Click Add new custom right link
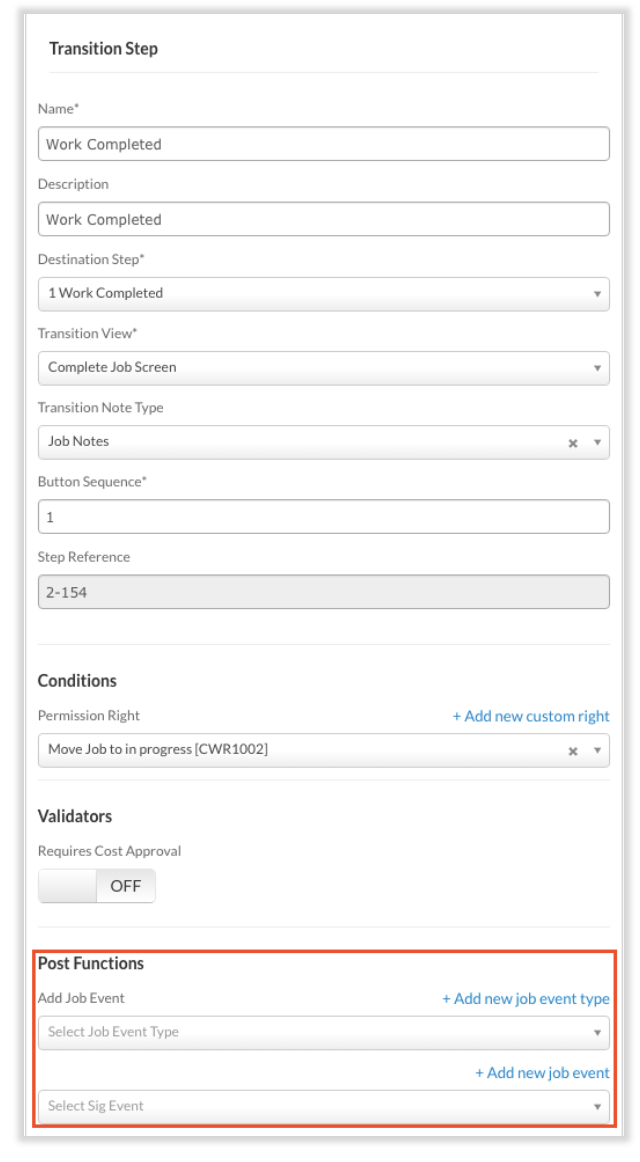This screenshot has height=1162, width=640. pos(531,716)
